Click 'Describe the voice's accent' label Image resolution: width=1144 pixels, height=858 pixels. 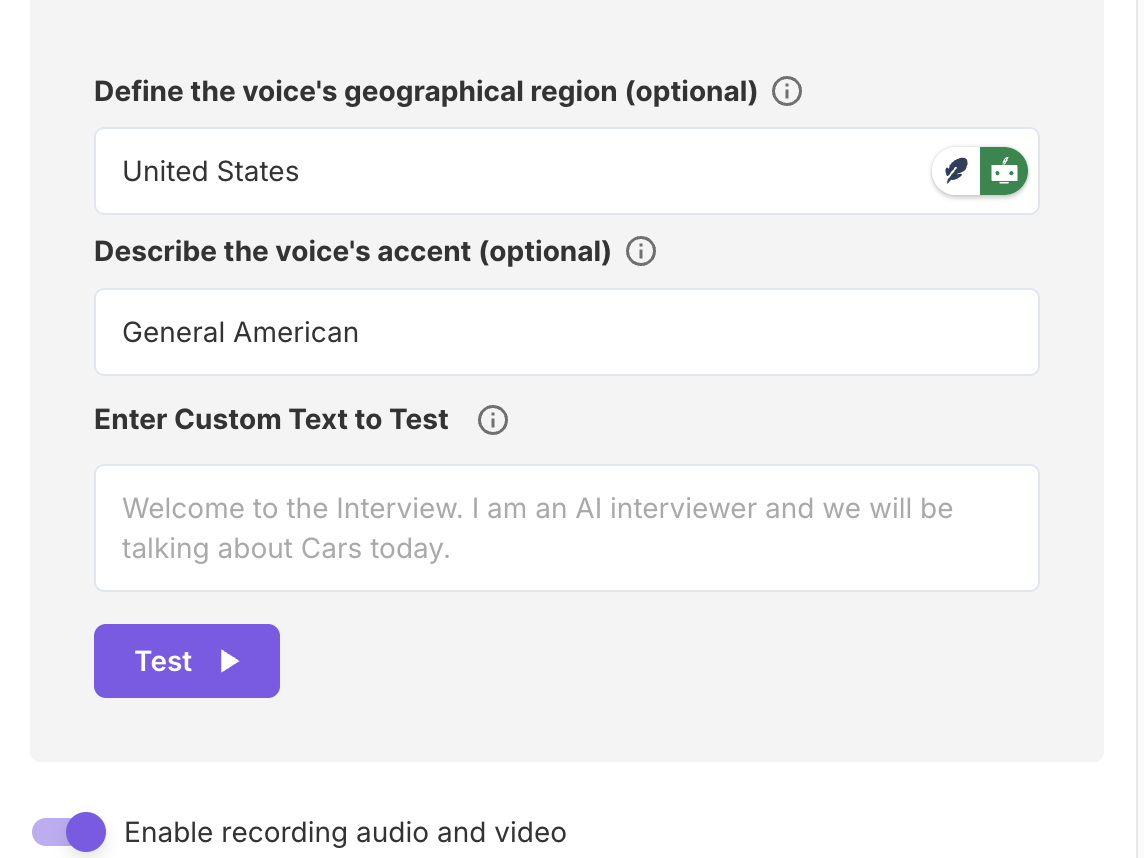pyautogui.click(x=352, y=251)
